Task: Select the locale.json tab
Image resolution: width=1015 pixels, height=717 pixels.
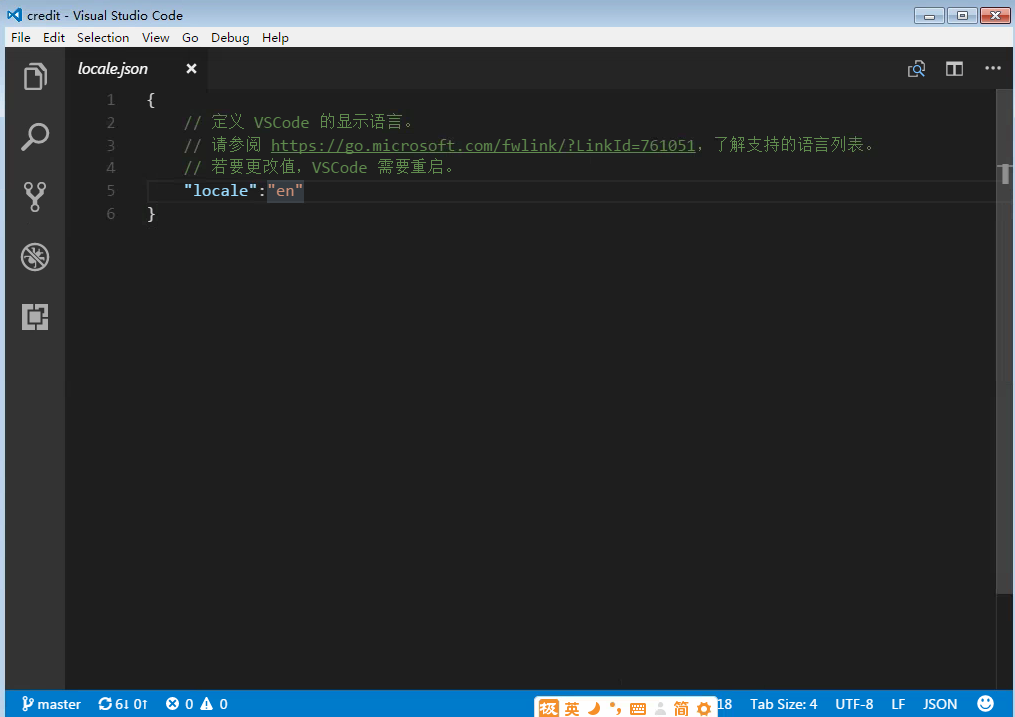Action: [x=112, y=68]
